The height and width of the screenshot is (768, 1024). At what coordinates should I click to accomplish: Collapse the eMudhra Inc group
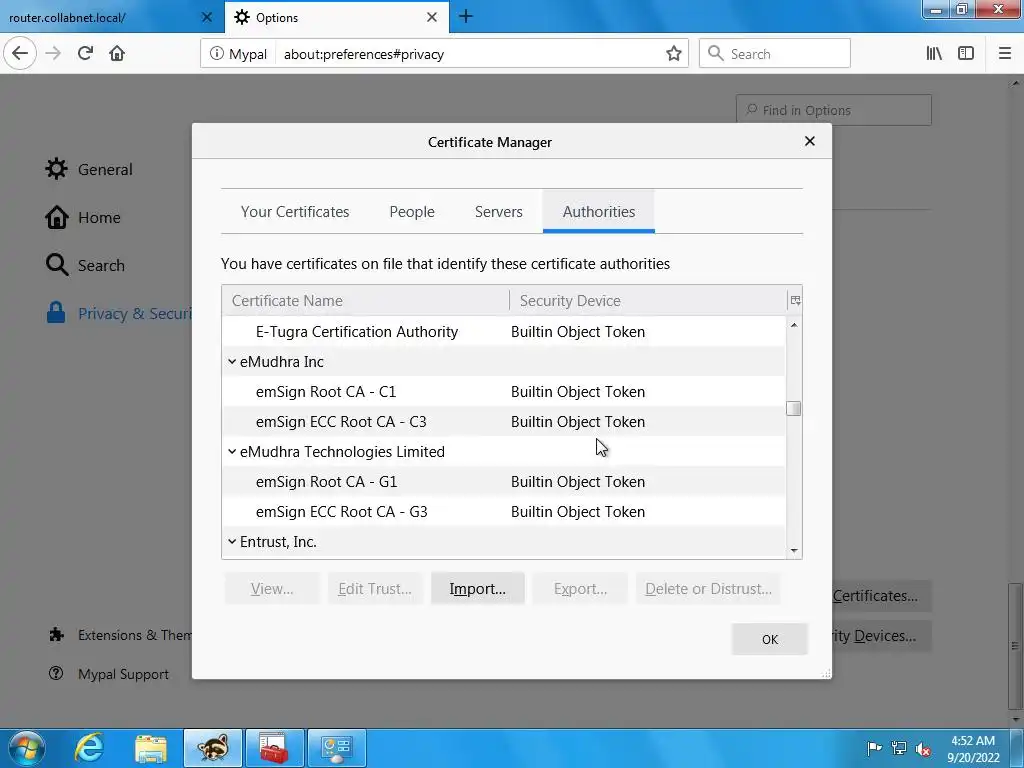232,361
